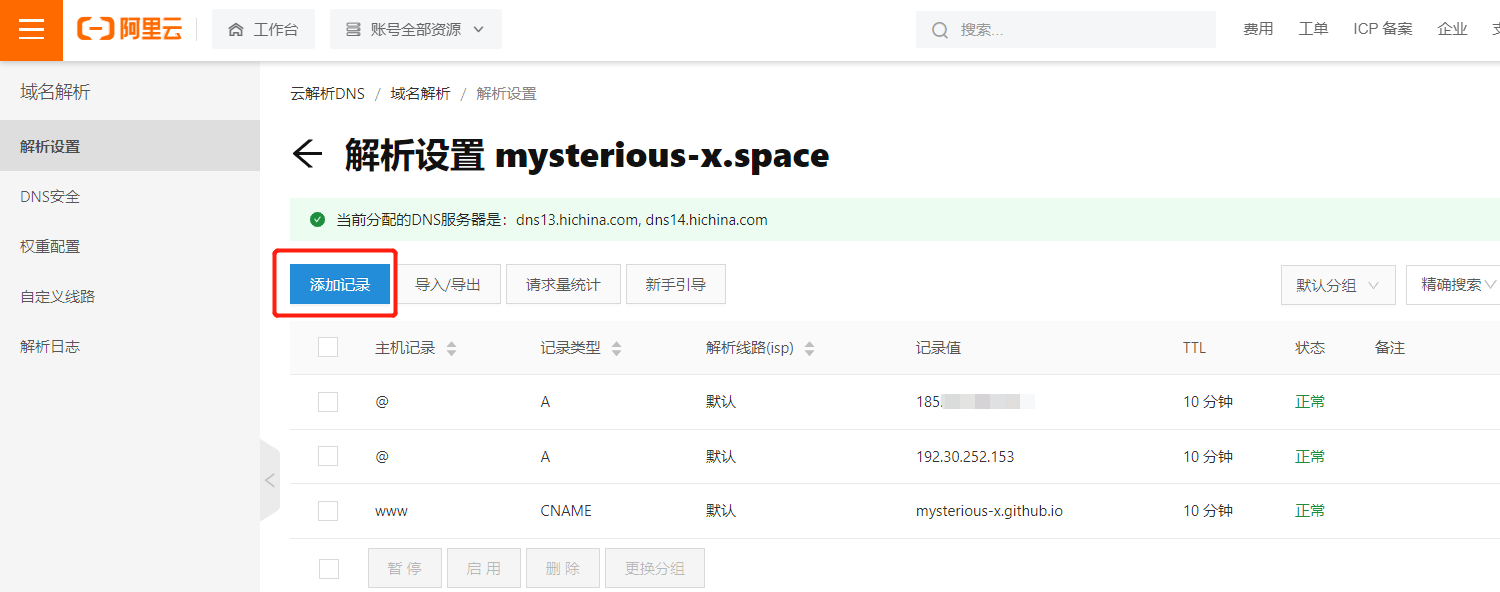Collapse the left sidebar with the chevron handle
Screen dimensions: 1500x592
tap(269, 480)
